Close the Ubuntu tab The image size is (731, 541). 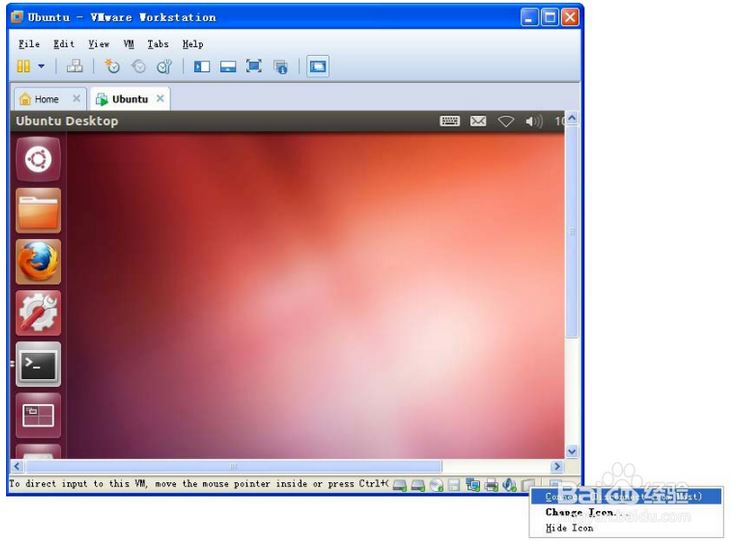pos(160,98)
